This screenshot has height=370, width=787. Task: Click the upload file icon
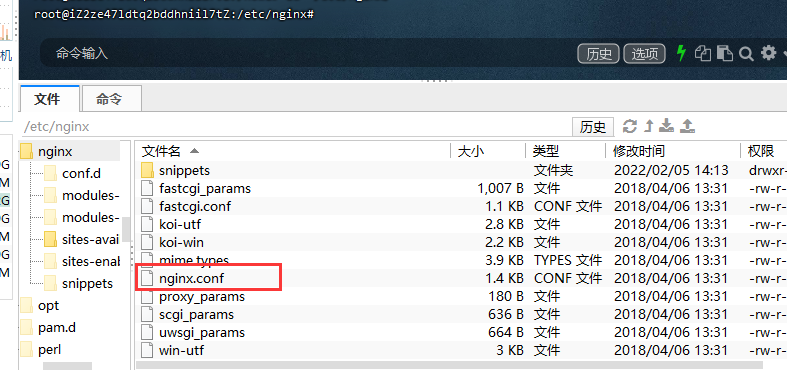point(688,126)
